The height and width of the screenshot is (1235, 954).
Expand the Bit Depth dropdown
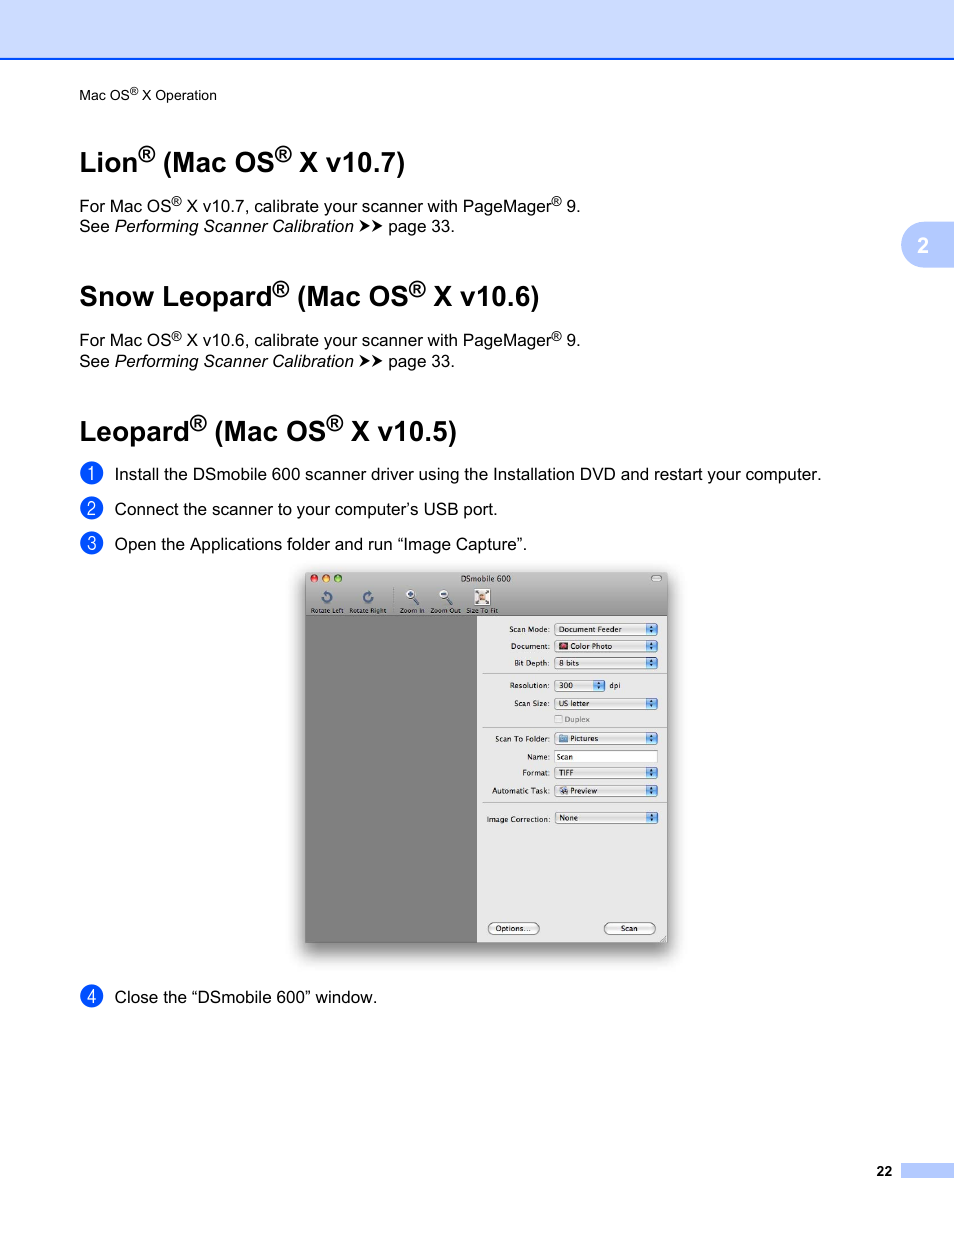tap(606, 663)
